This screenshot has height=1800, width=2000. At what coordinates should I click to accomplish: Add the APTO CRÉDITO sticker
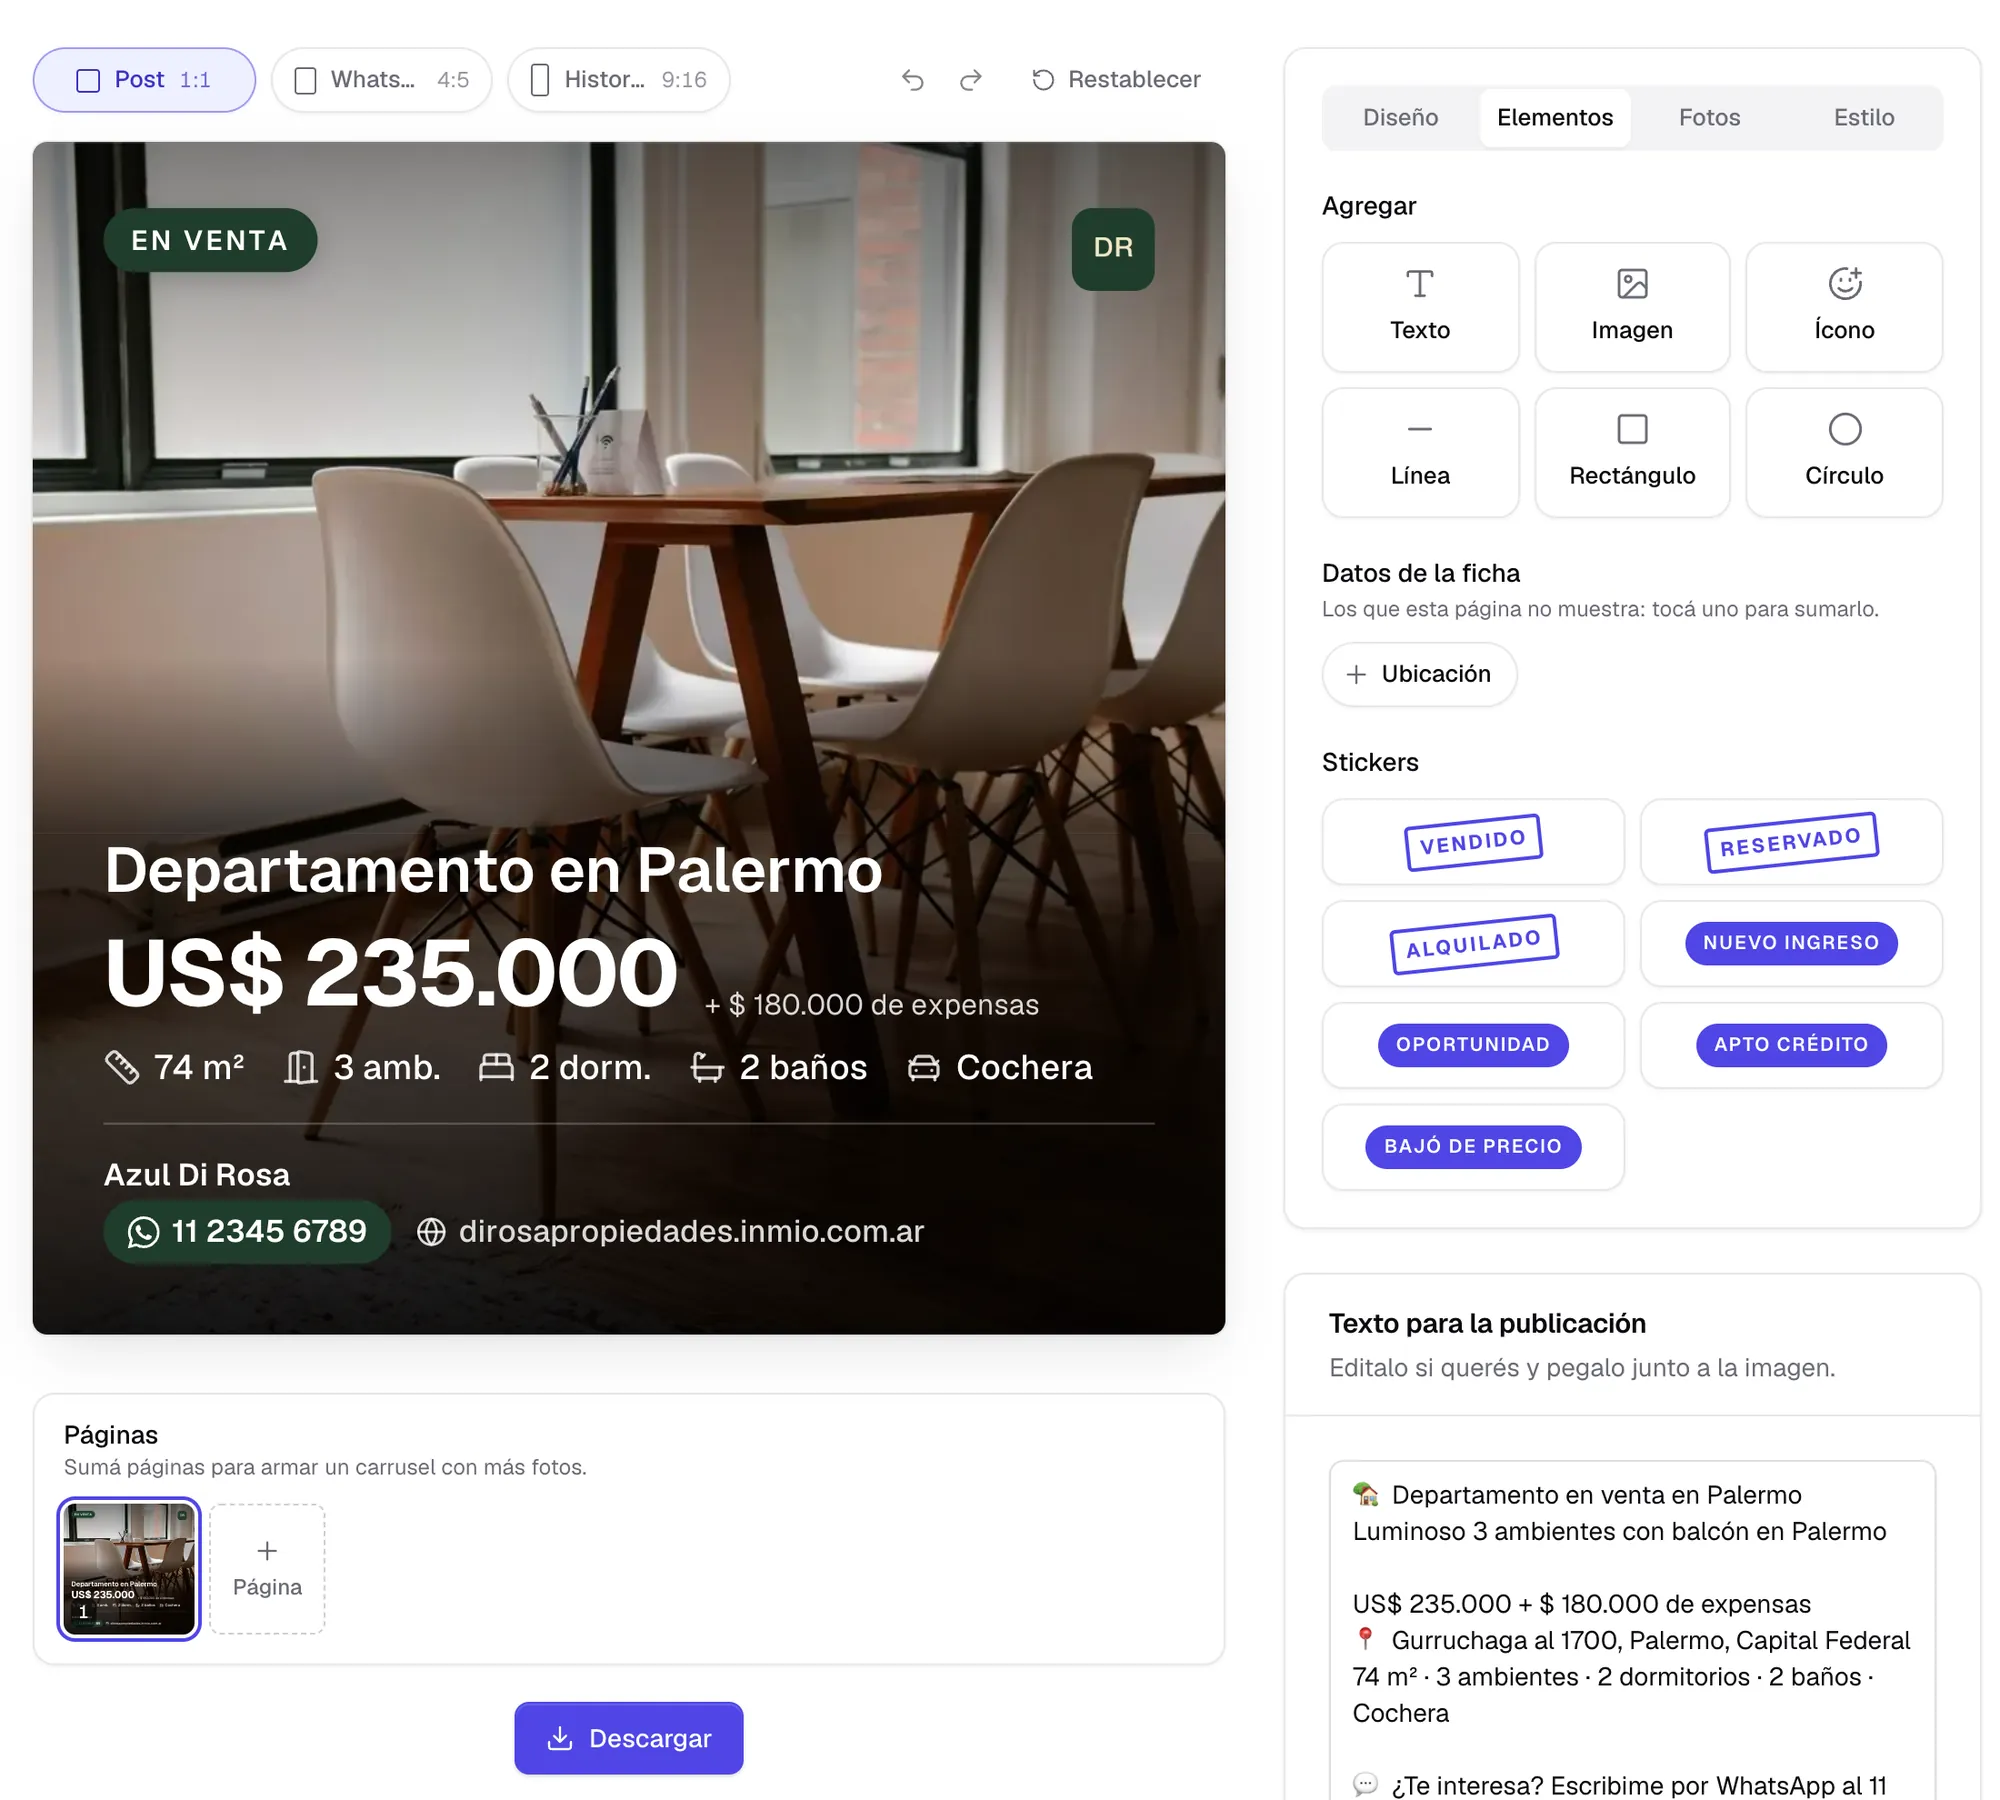1791,1045
